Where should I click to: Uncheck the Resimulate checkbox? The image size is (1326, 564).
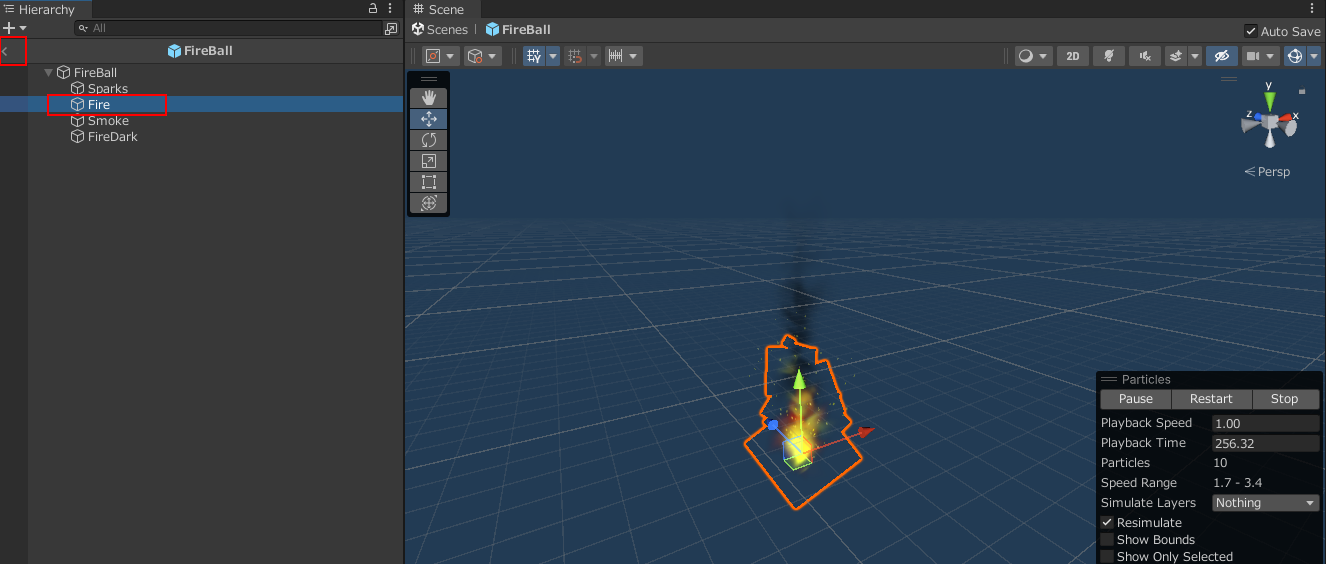[x=1107, y=523]
